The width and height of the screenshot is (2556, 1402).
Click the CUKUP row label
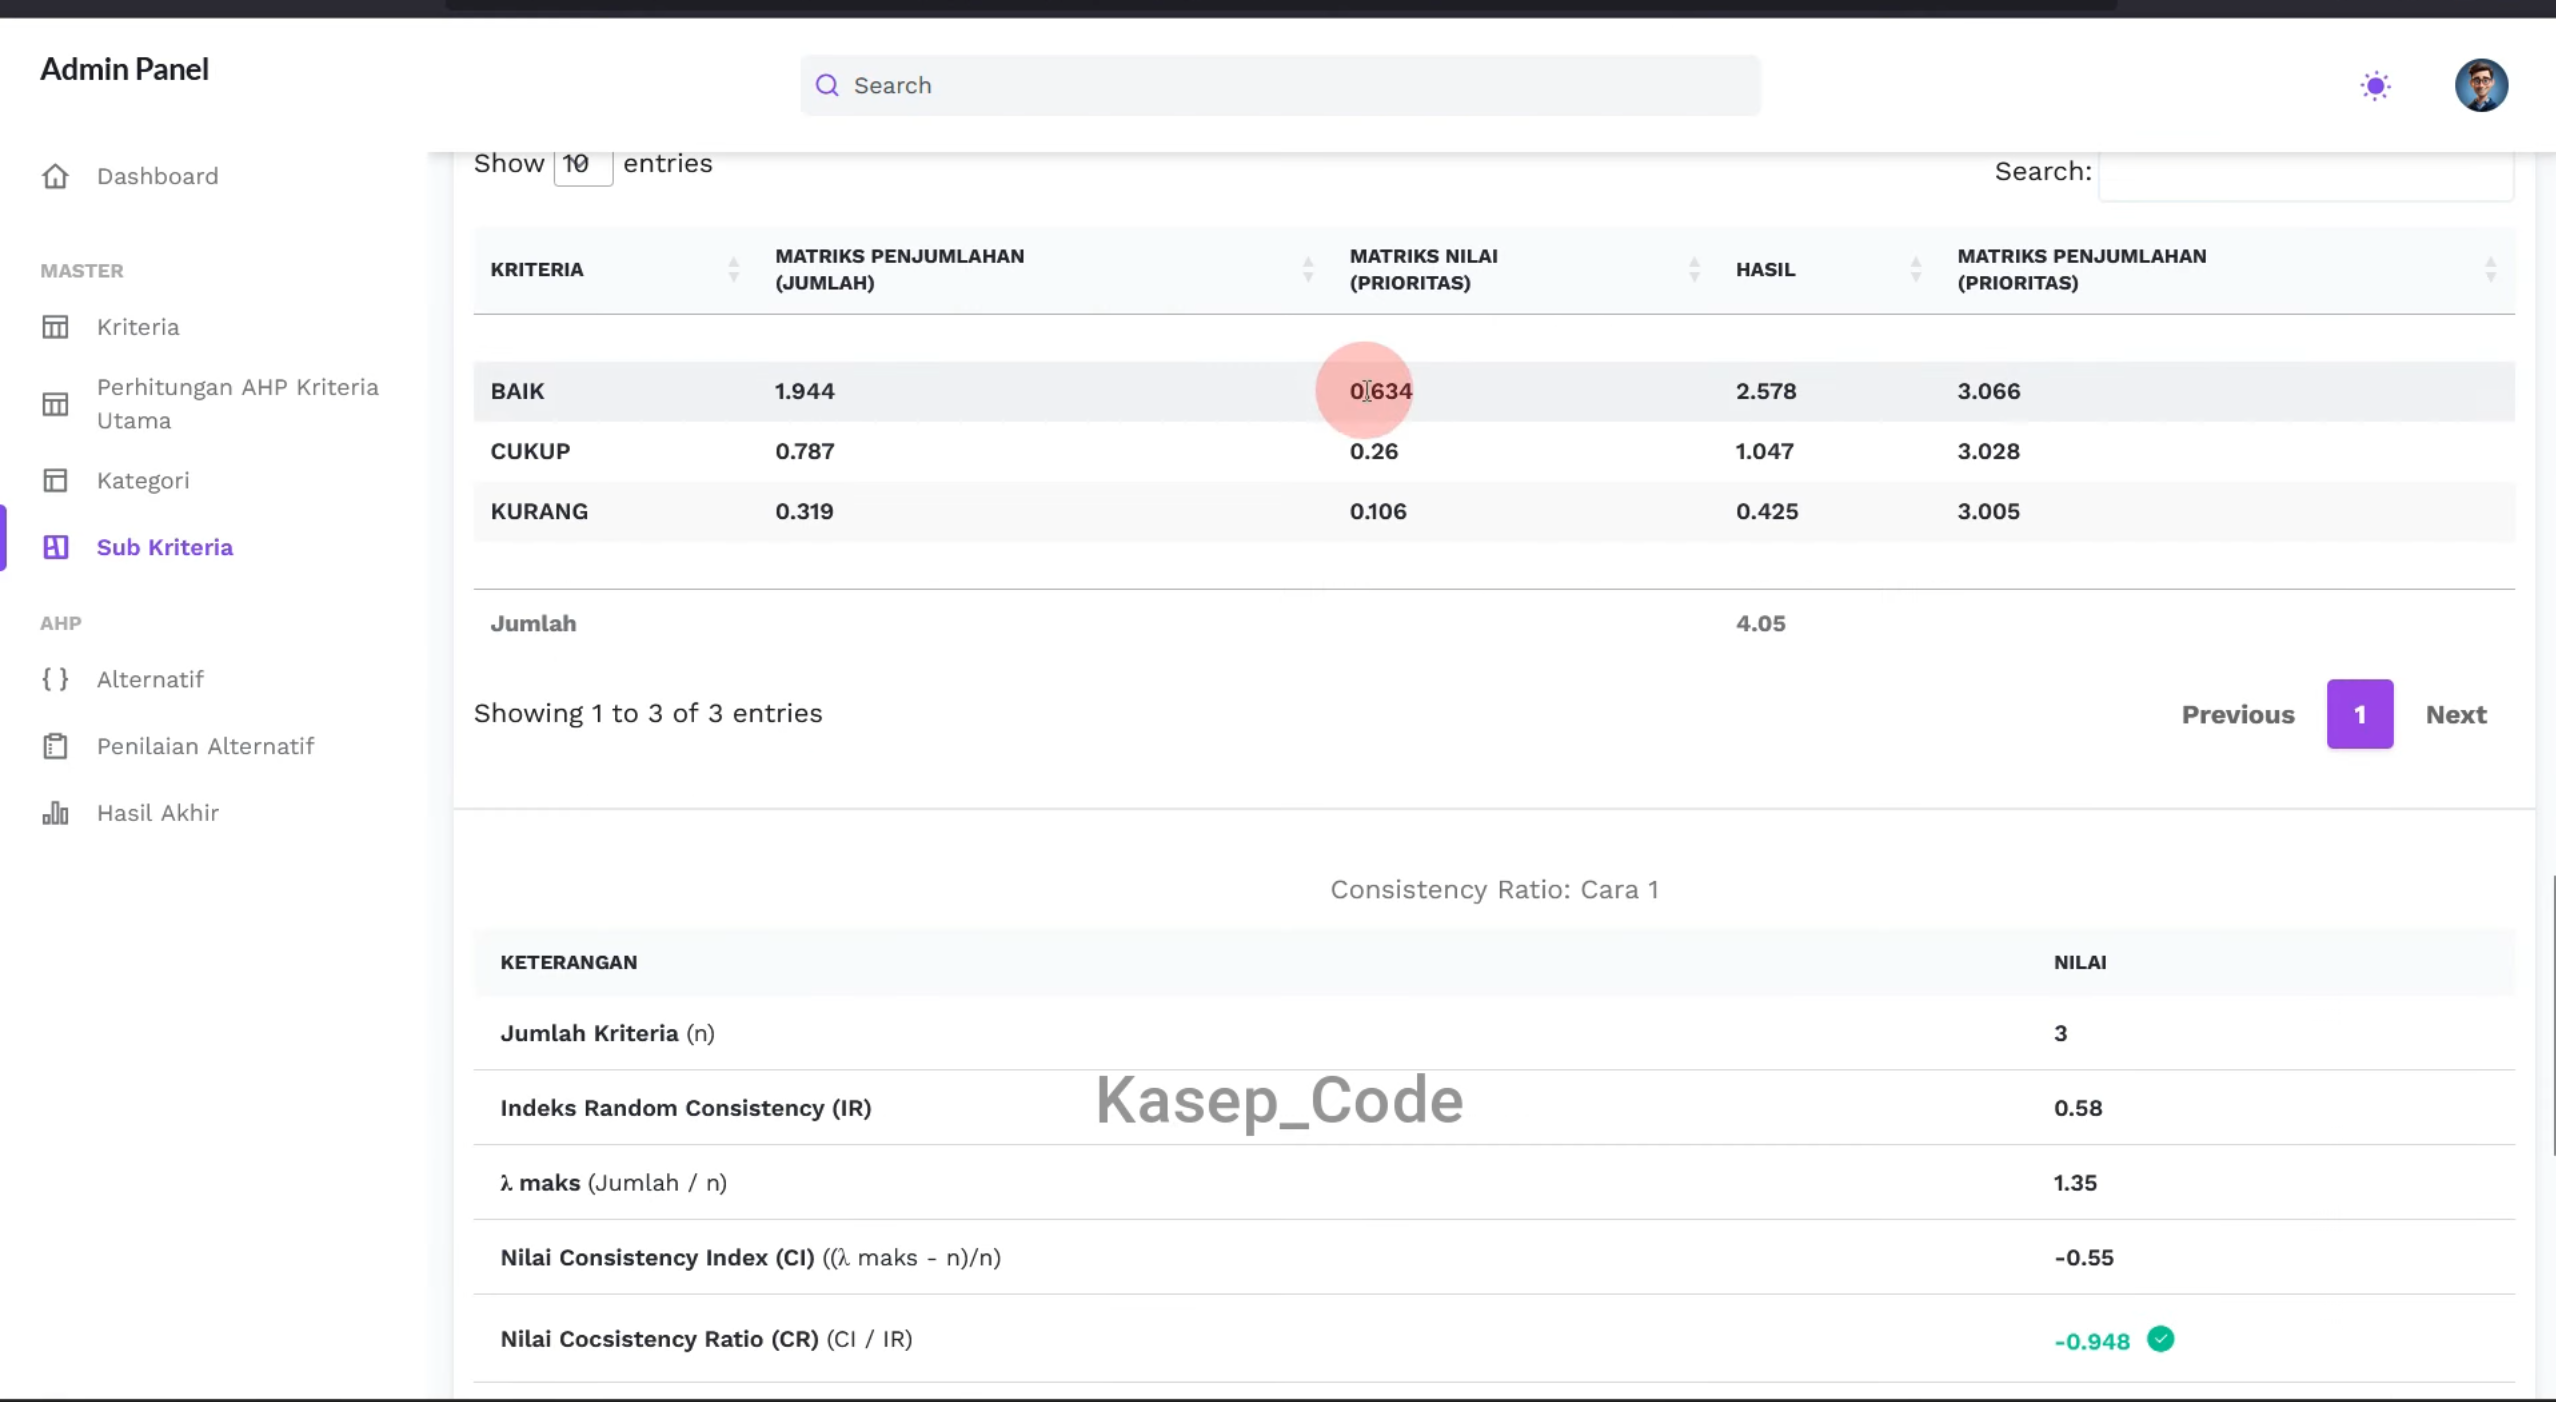click(x=530, y=451)
